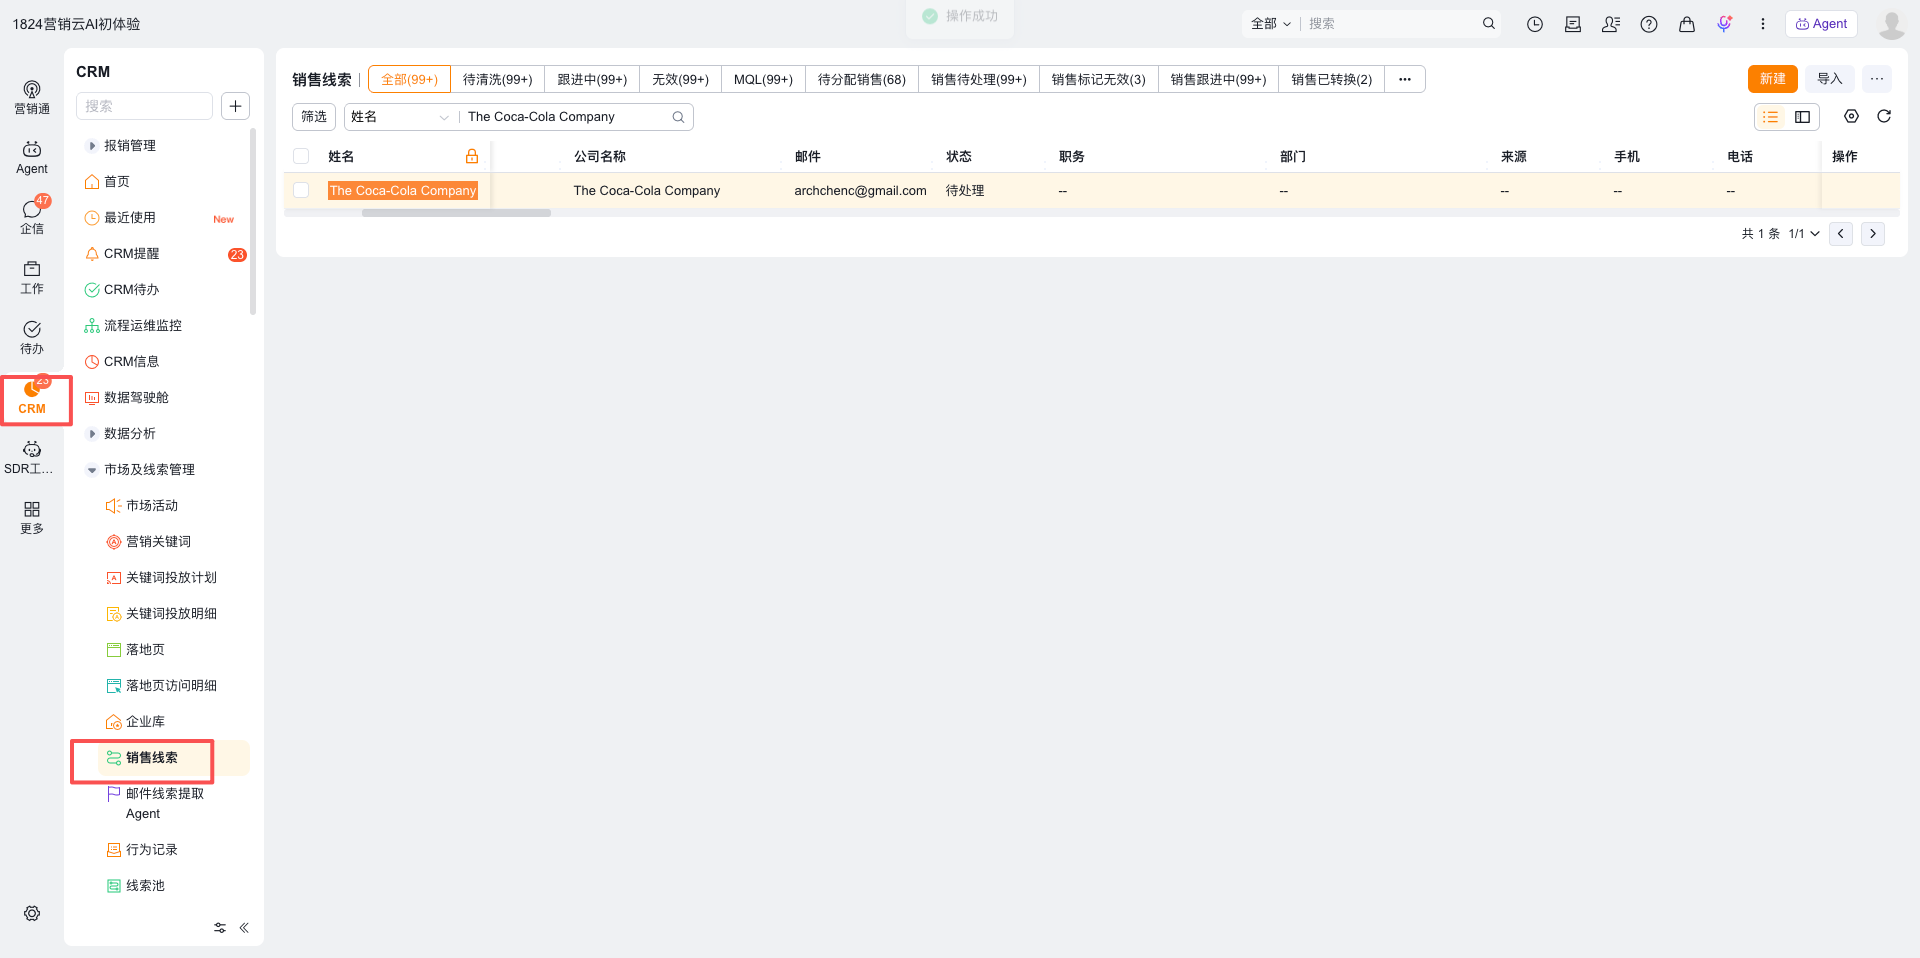Open Agent in the left rail

click(32, 158)
